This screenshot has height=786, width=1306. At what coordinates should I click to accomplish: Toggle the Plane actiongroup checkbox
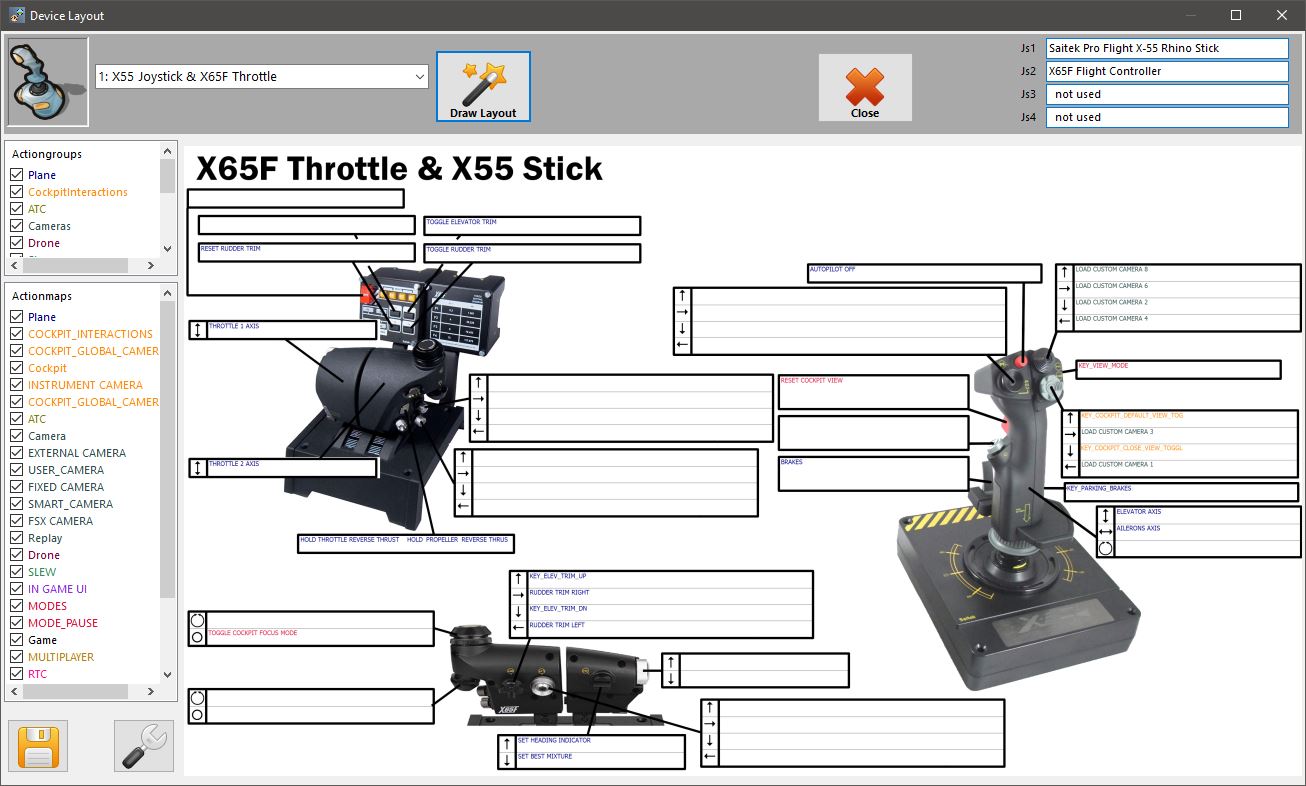coord(17,175)
